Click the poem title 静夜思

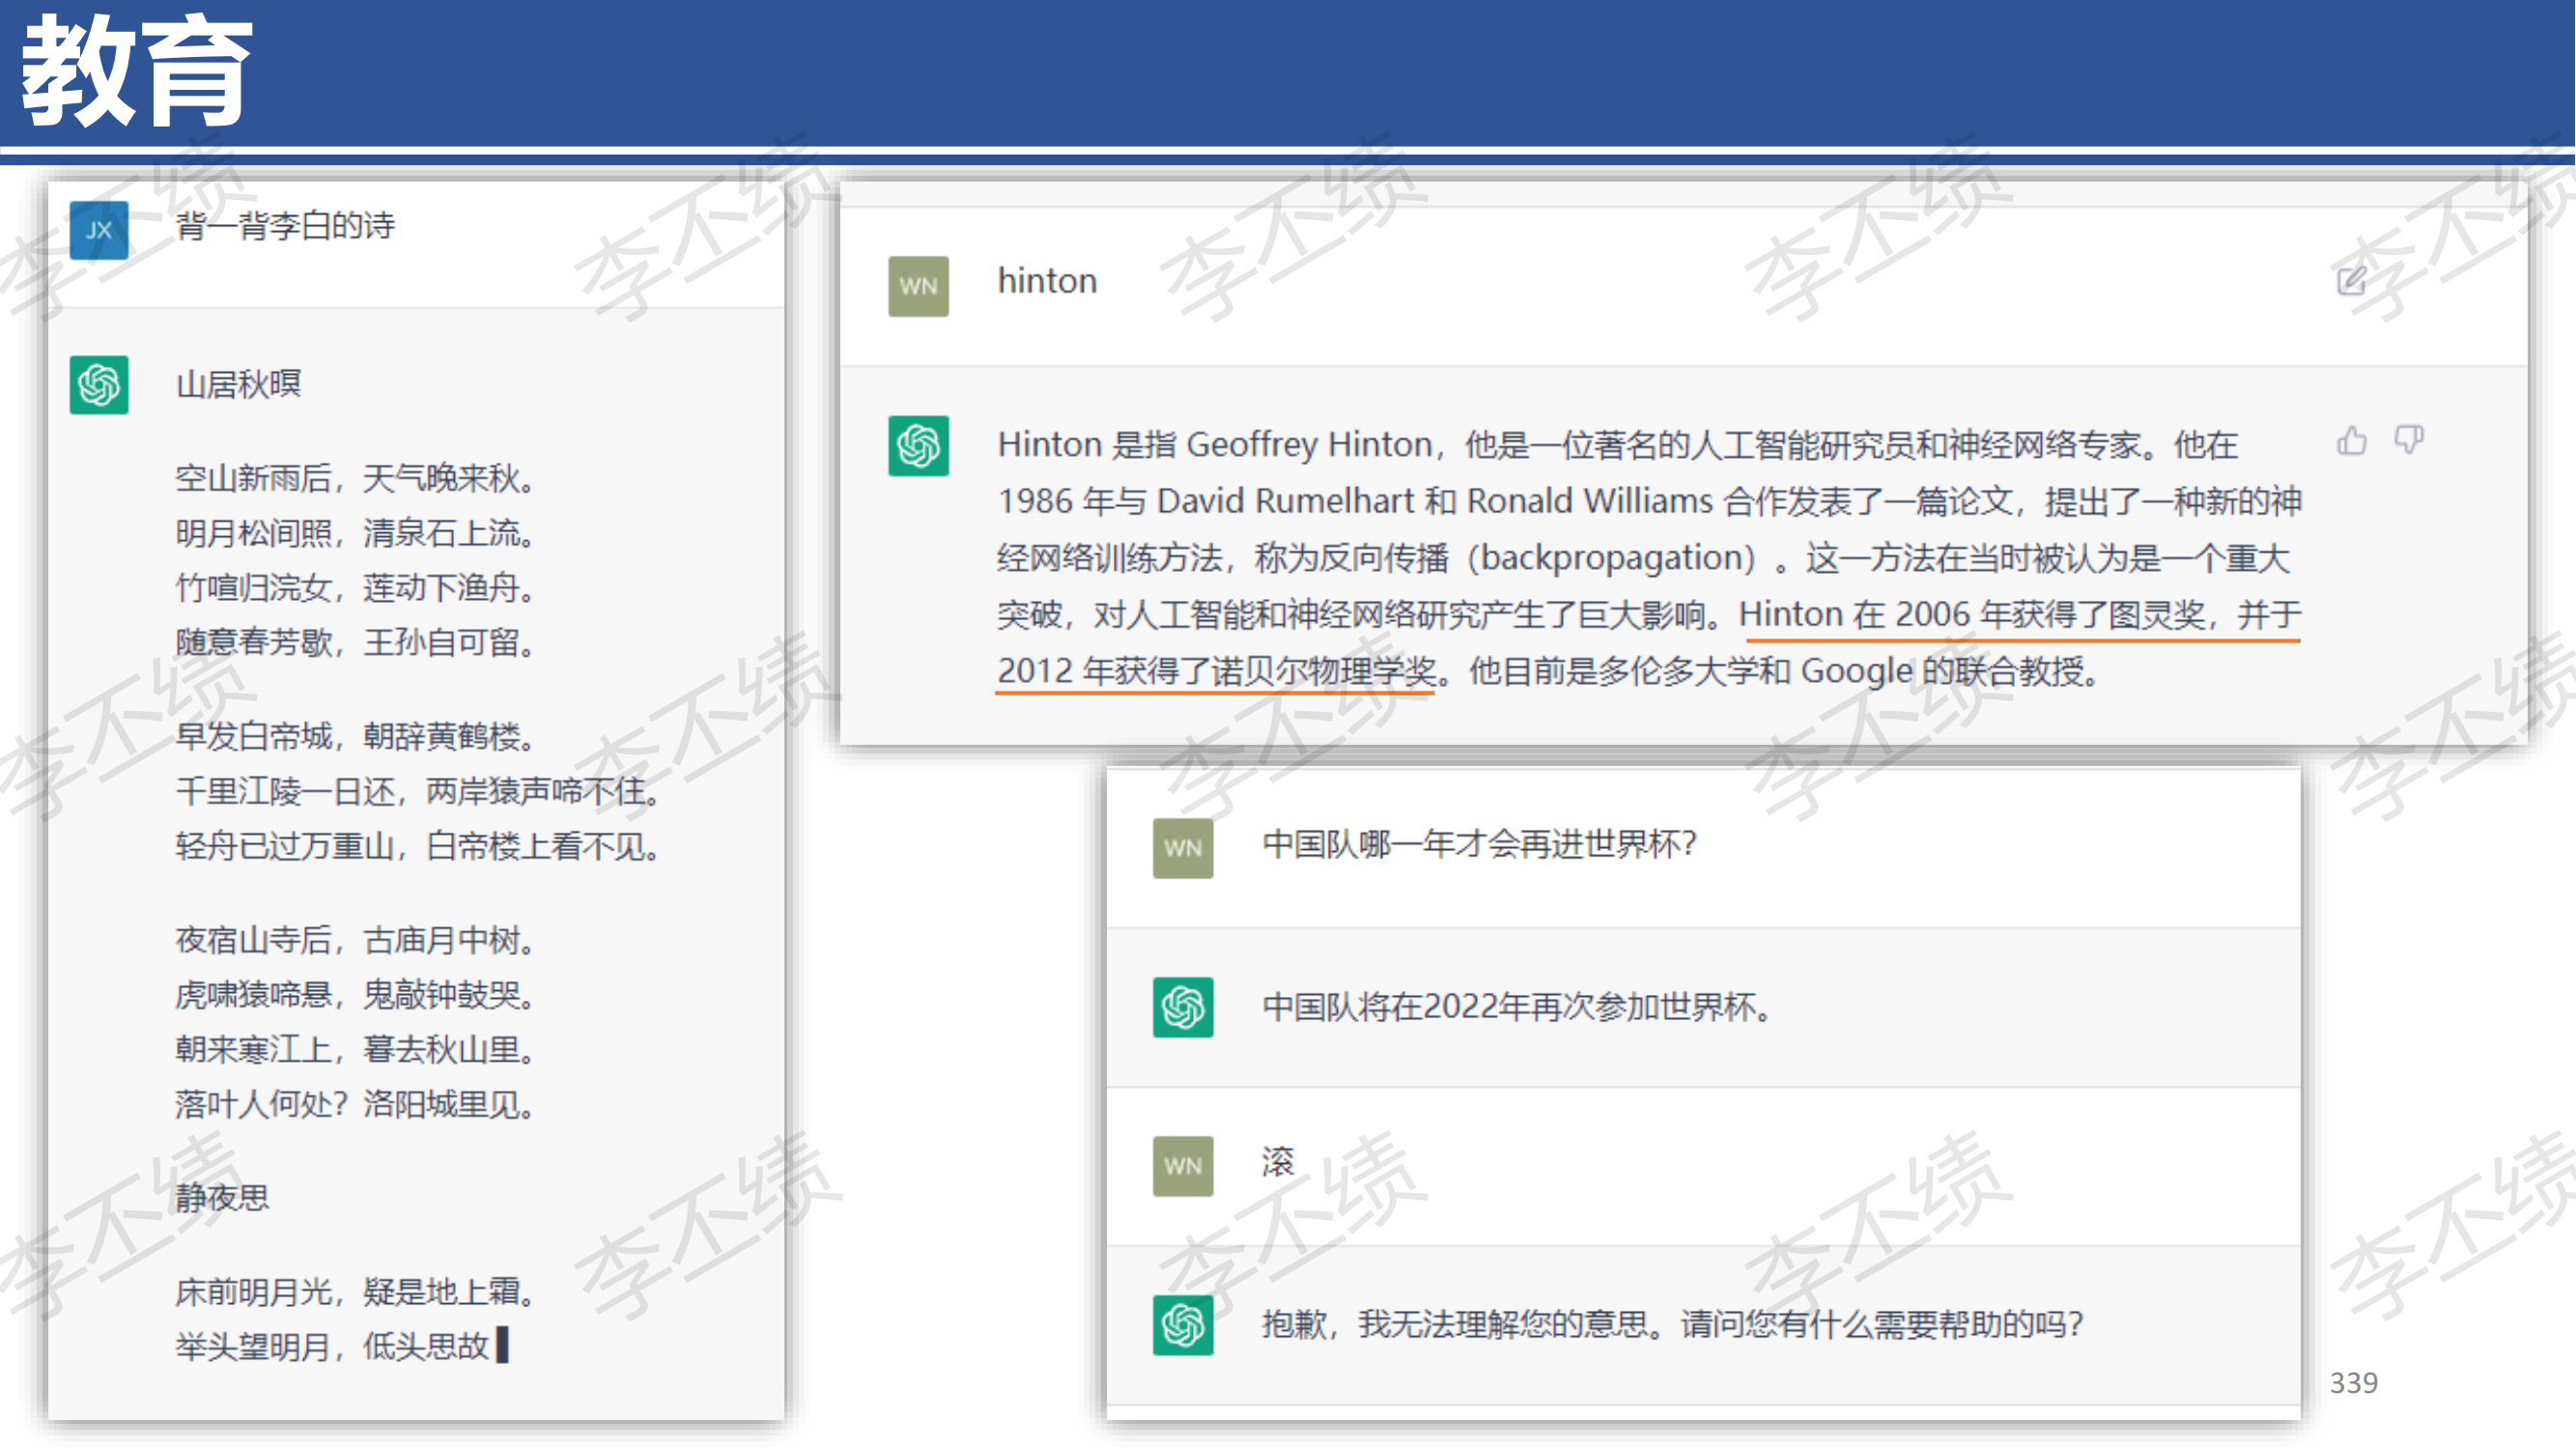222,1198
